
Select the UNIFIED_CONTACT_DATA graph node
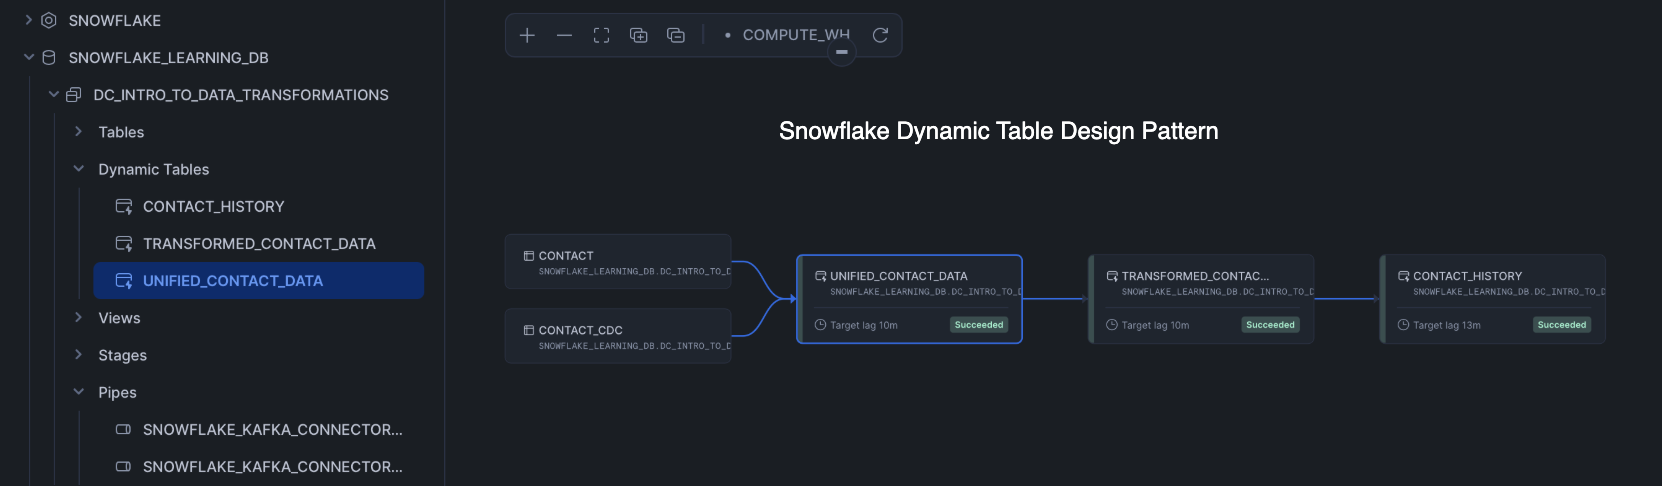909,299
